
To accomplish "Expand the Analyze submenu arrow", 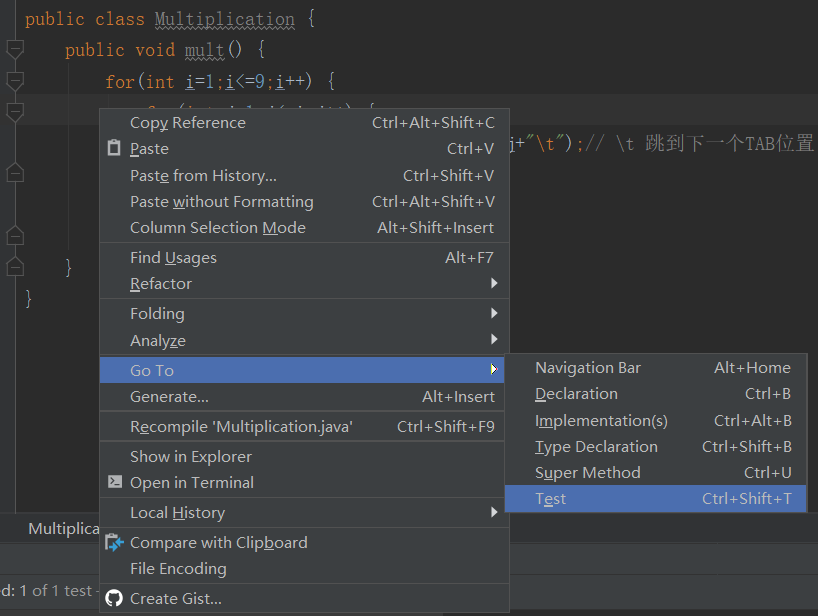I will pos(494,340).
